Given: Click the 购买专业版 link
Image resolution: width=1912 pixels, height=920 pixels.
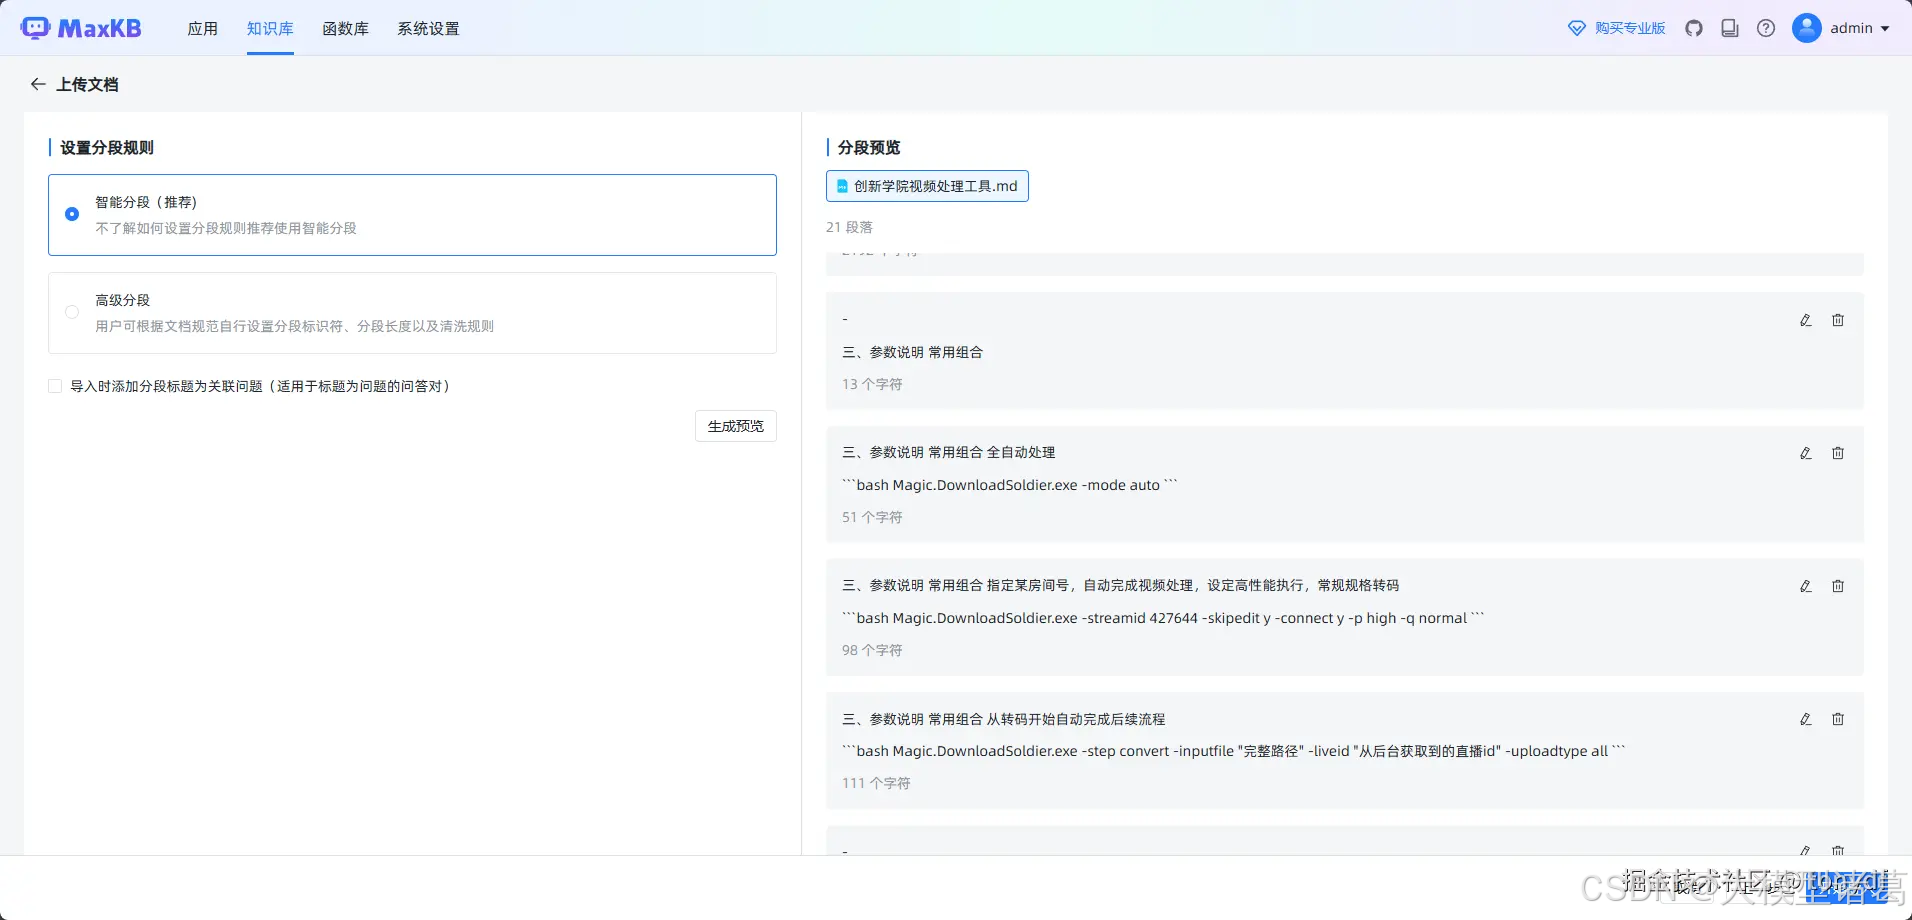Looking at the screenshot, I should coord(1630,28).
